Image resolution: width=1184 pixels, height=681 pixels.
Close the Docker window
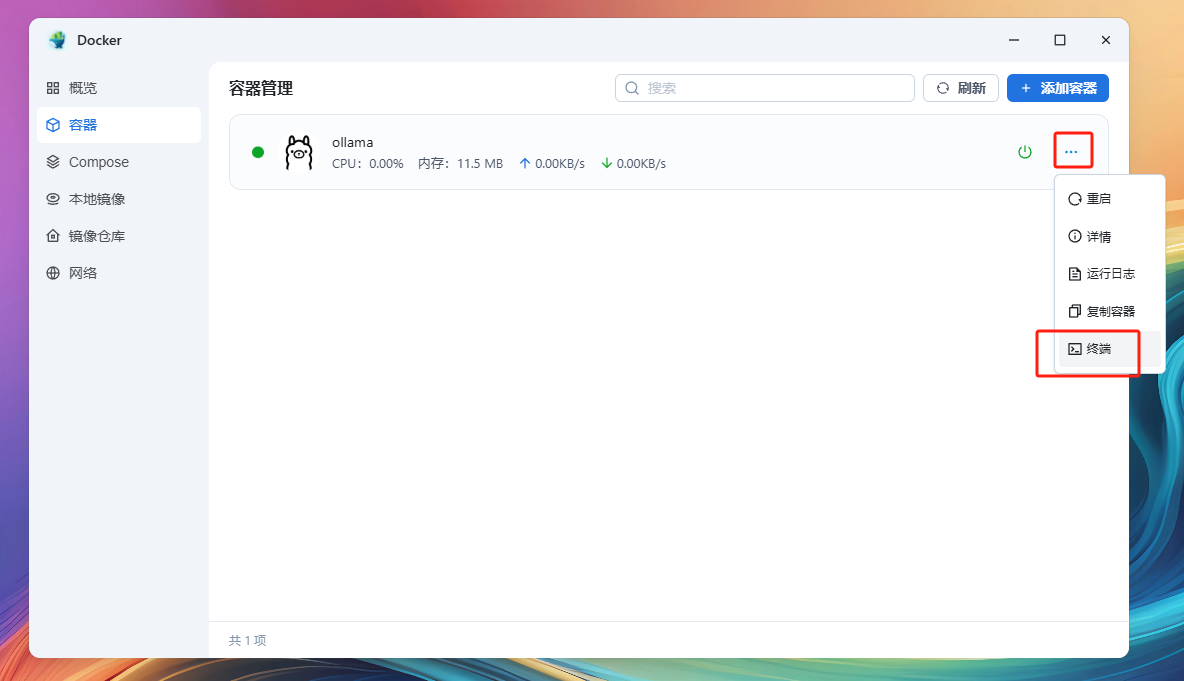click(1105, 40)
